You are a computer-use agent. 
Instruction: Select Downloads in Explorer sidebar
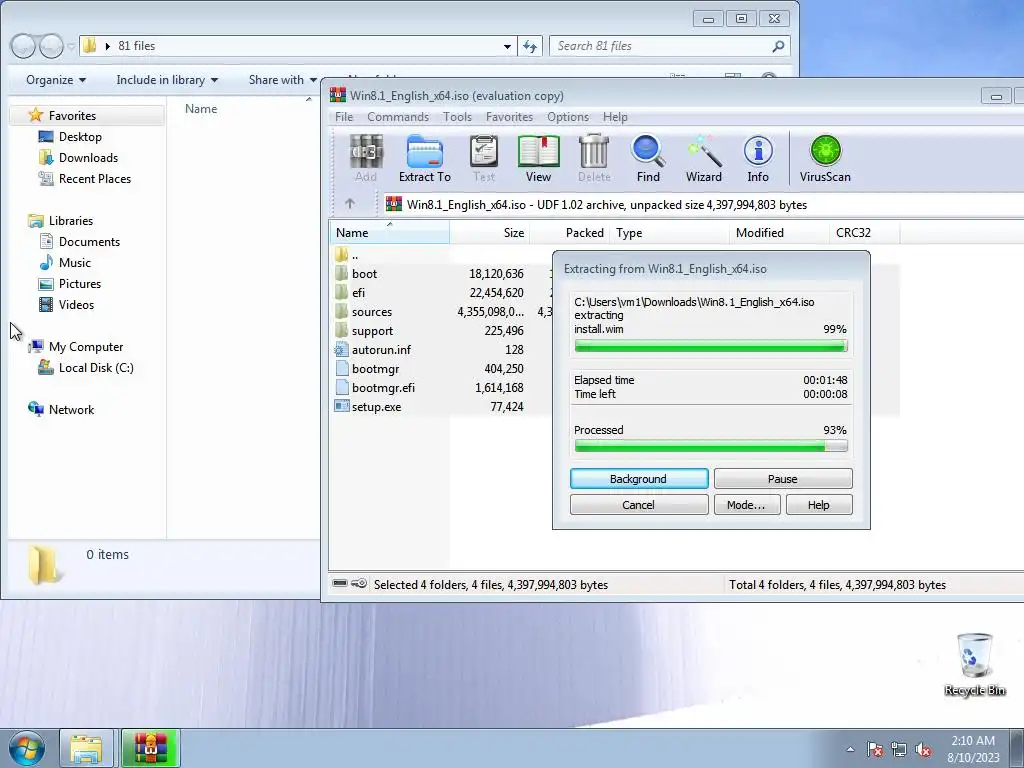pos(78,157)
